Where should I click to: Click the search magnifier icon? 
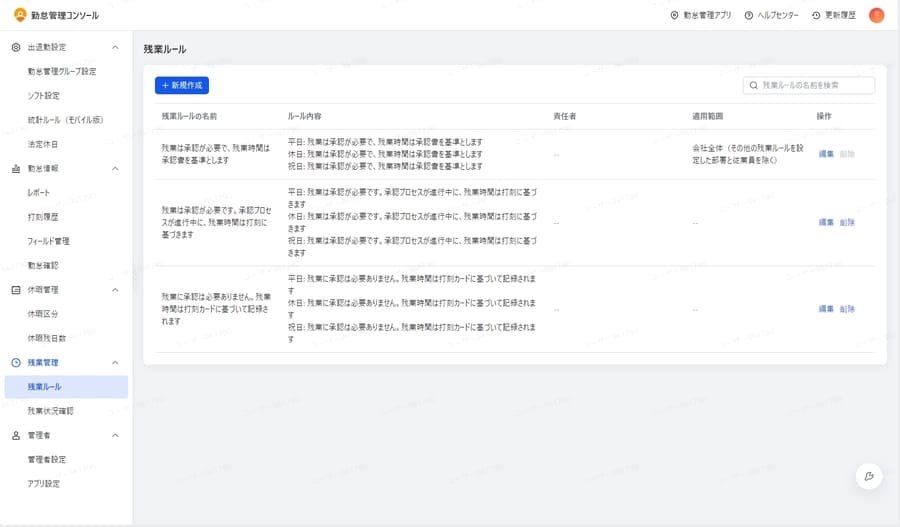(754, 85)
